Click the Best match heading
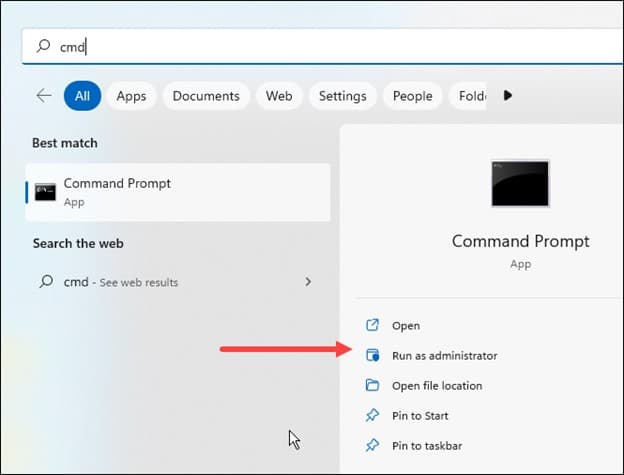Screen dimensions: 624x475 pos(65,143)
